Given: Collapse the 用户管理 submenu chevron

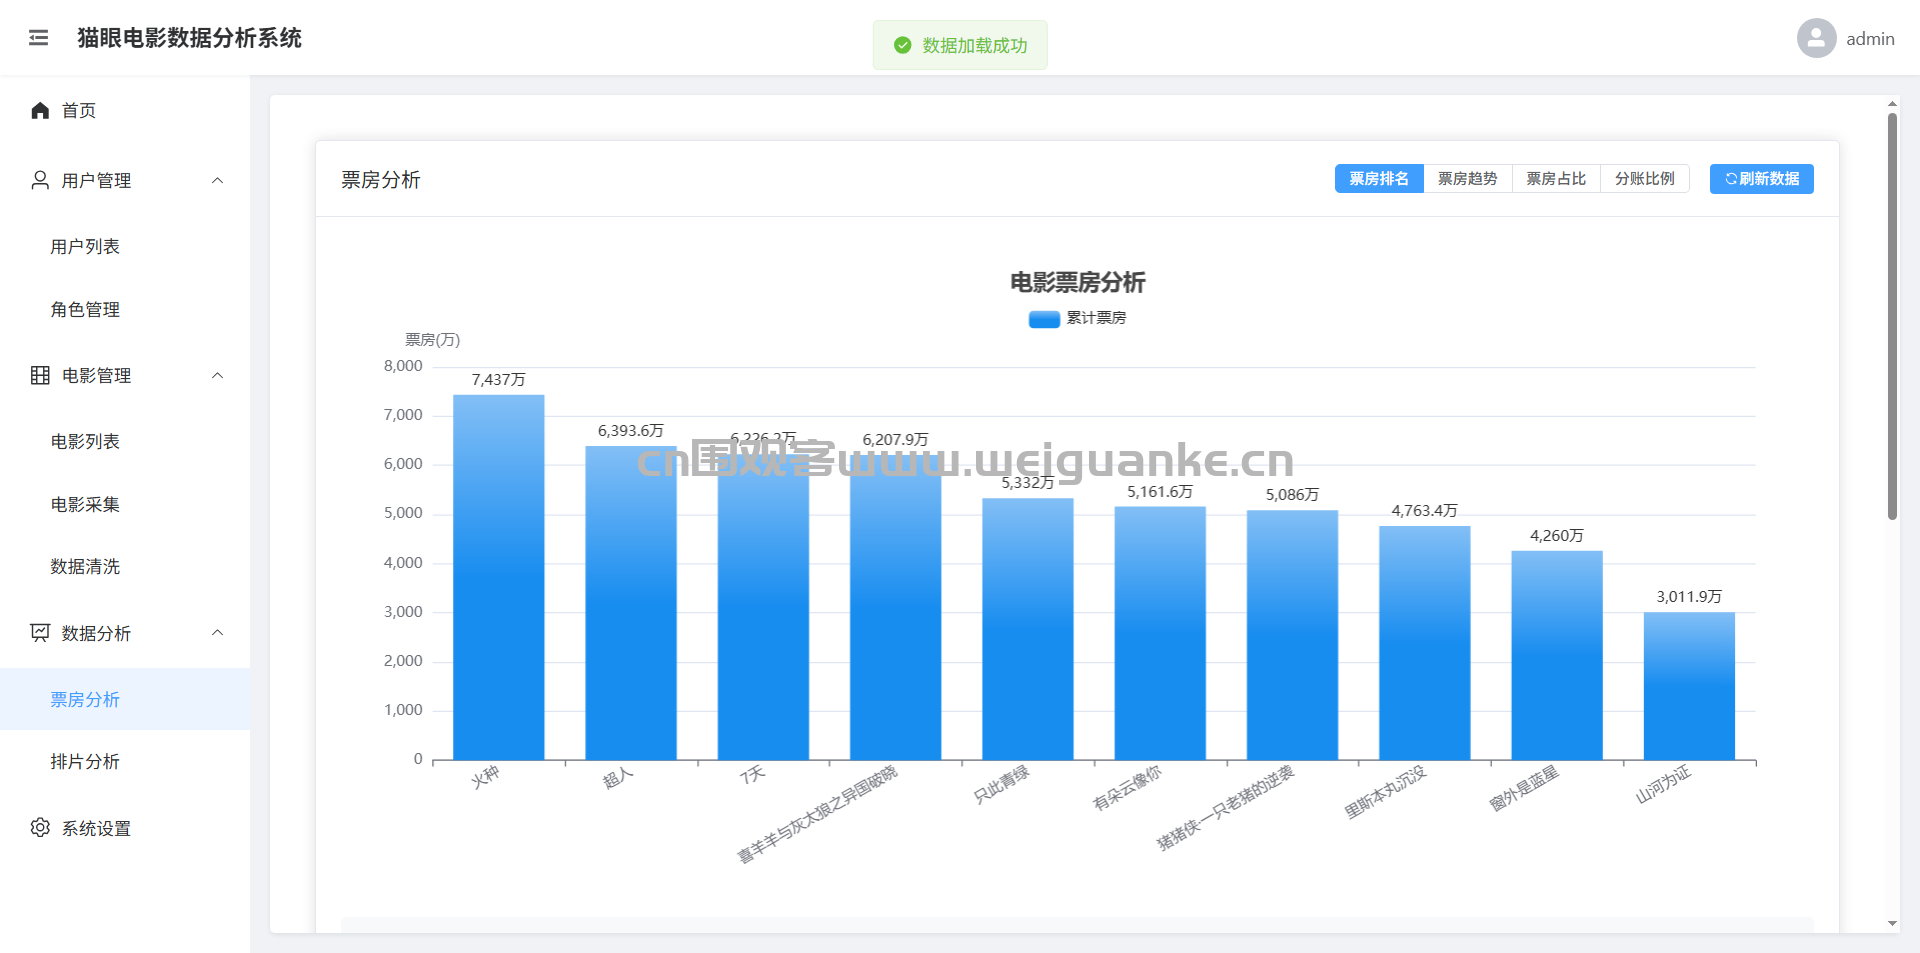Looking at the screenshot, I should coord(218,180).
